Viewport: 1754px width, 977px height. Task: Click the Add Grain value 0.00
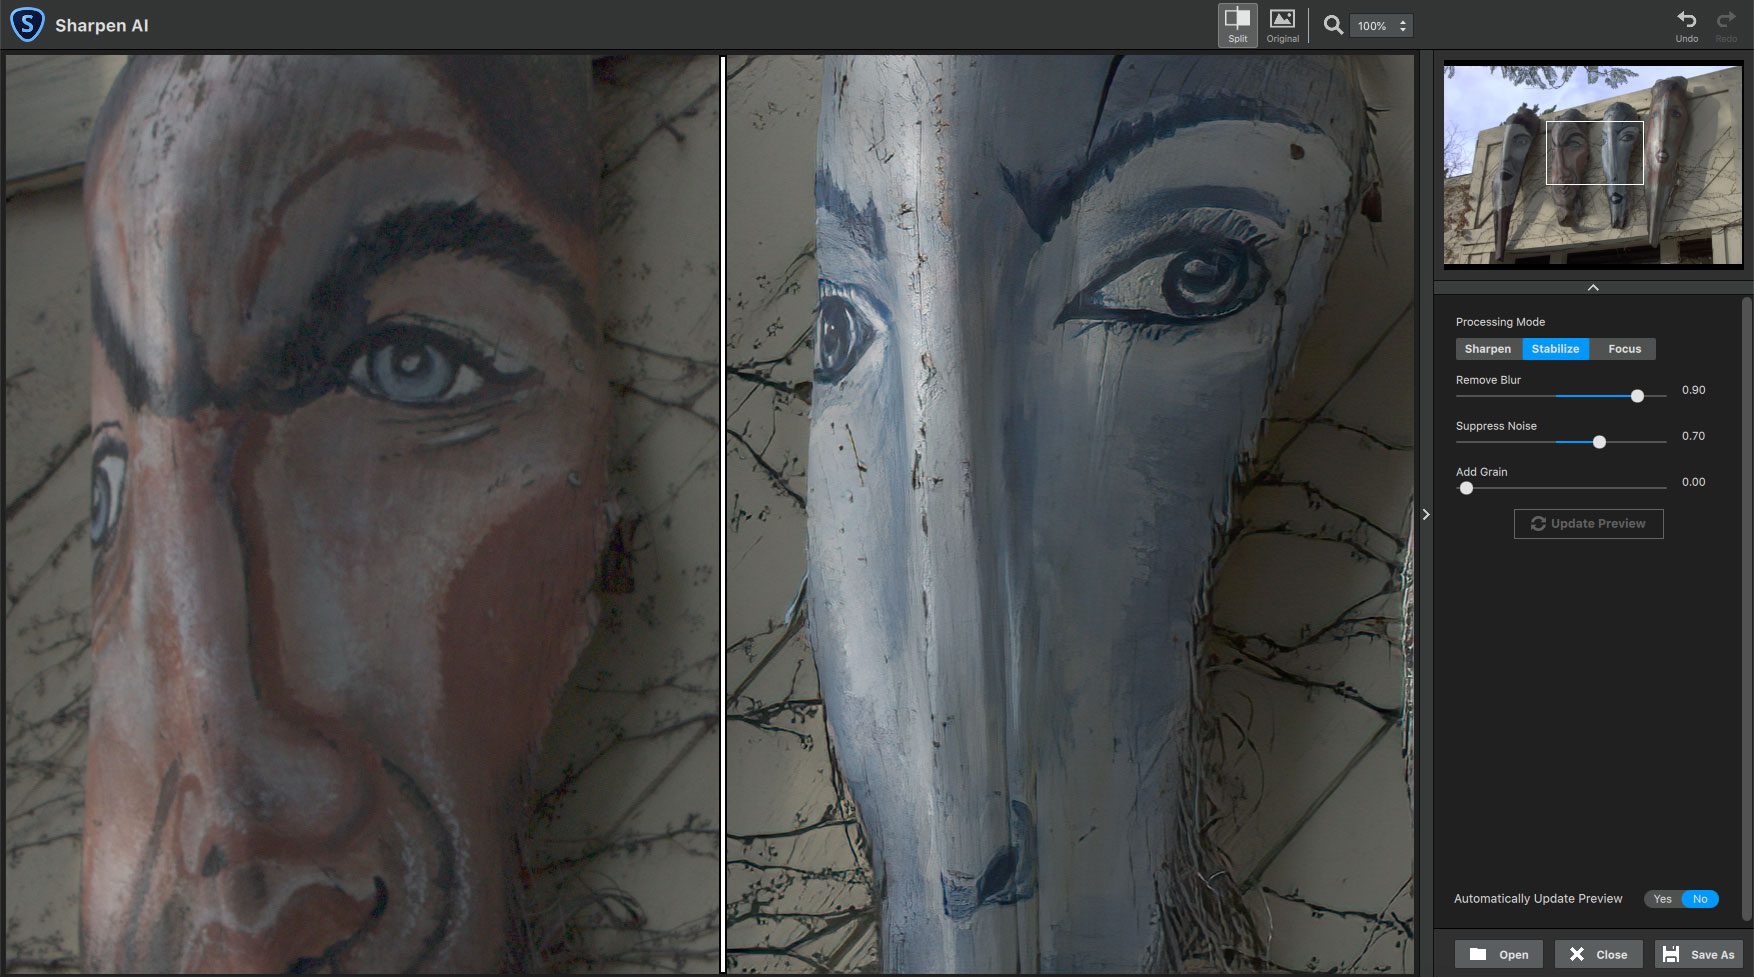coord(1693,482)
